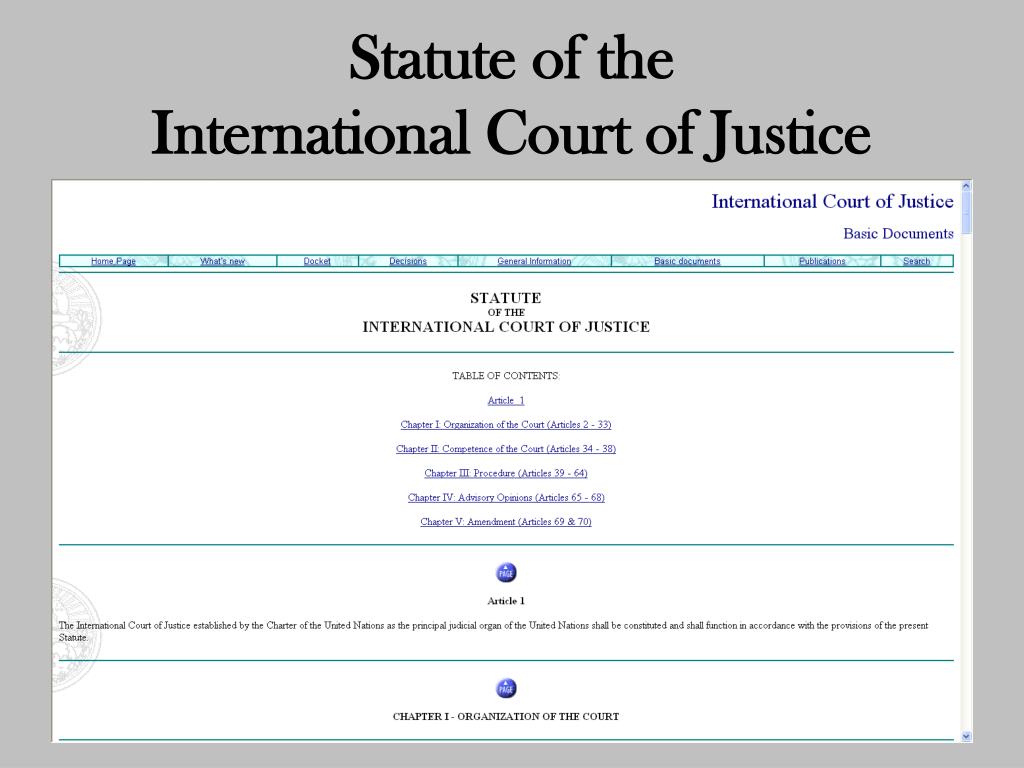
Task: Click the bold 'Article 1' section heading
Action: point(506,601)
